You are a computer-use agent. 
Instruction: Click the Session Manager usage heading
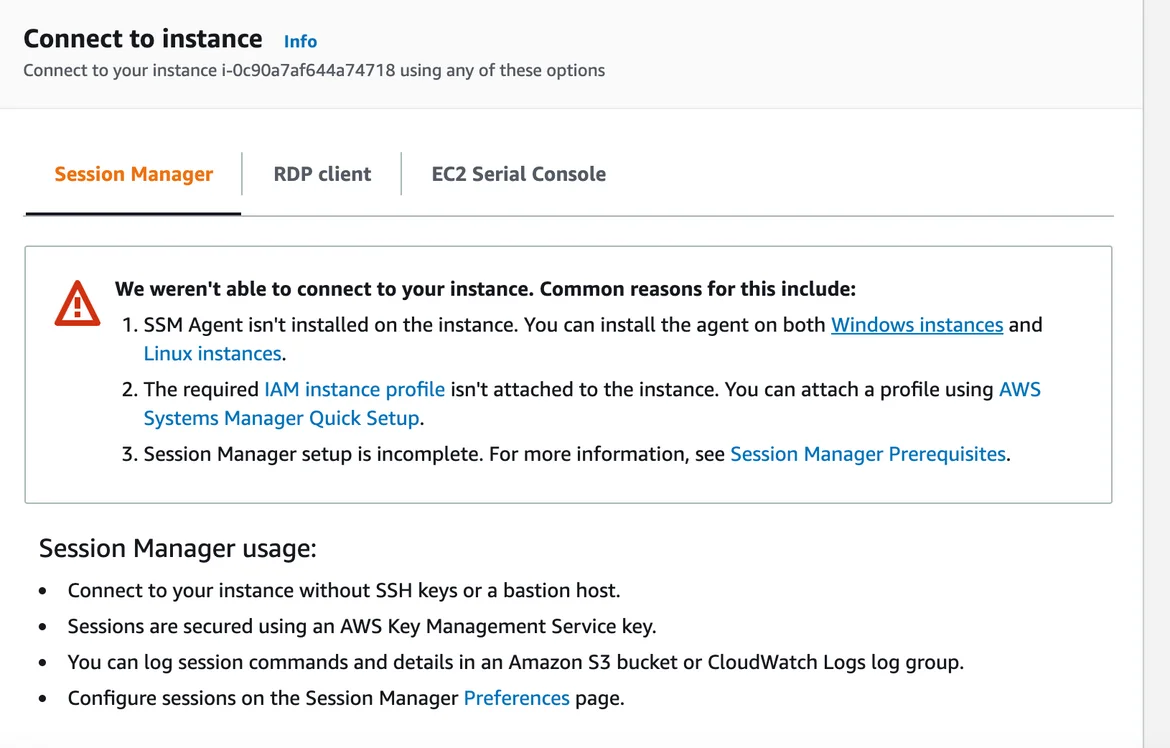pyautogui.click(x=177, y=548)
